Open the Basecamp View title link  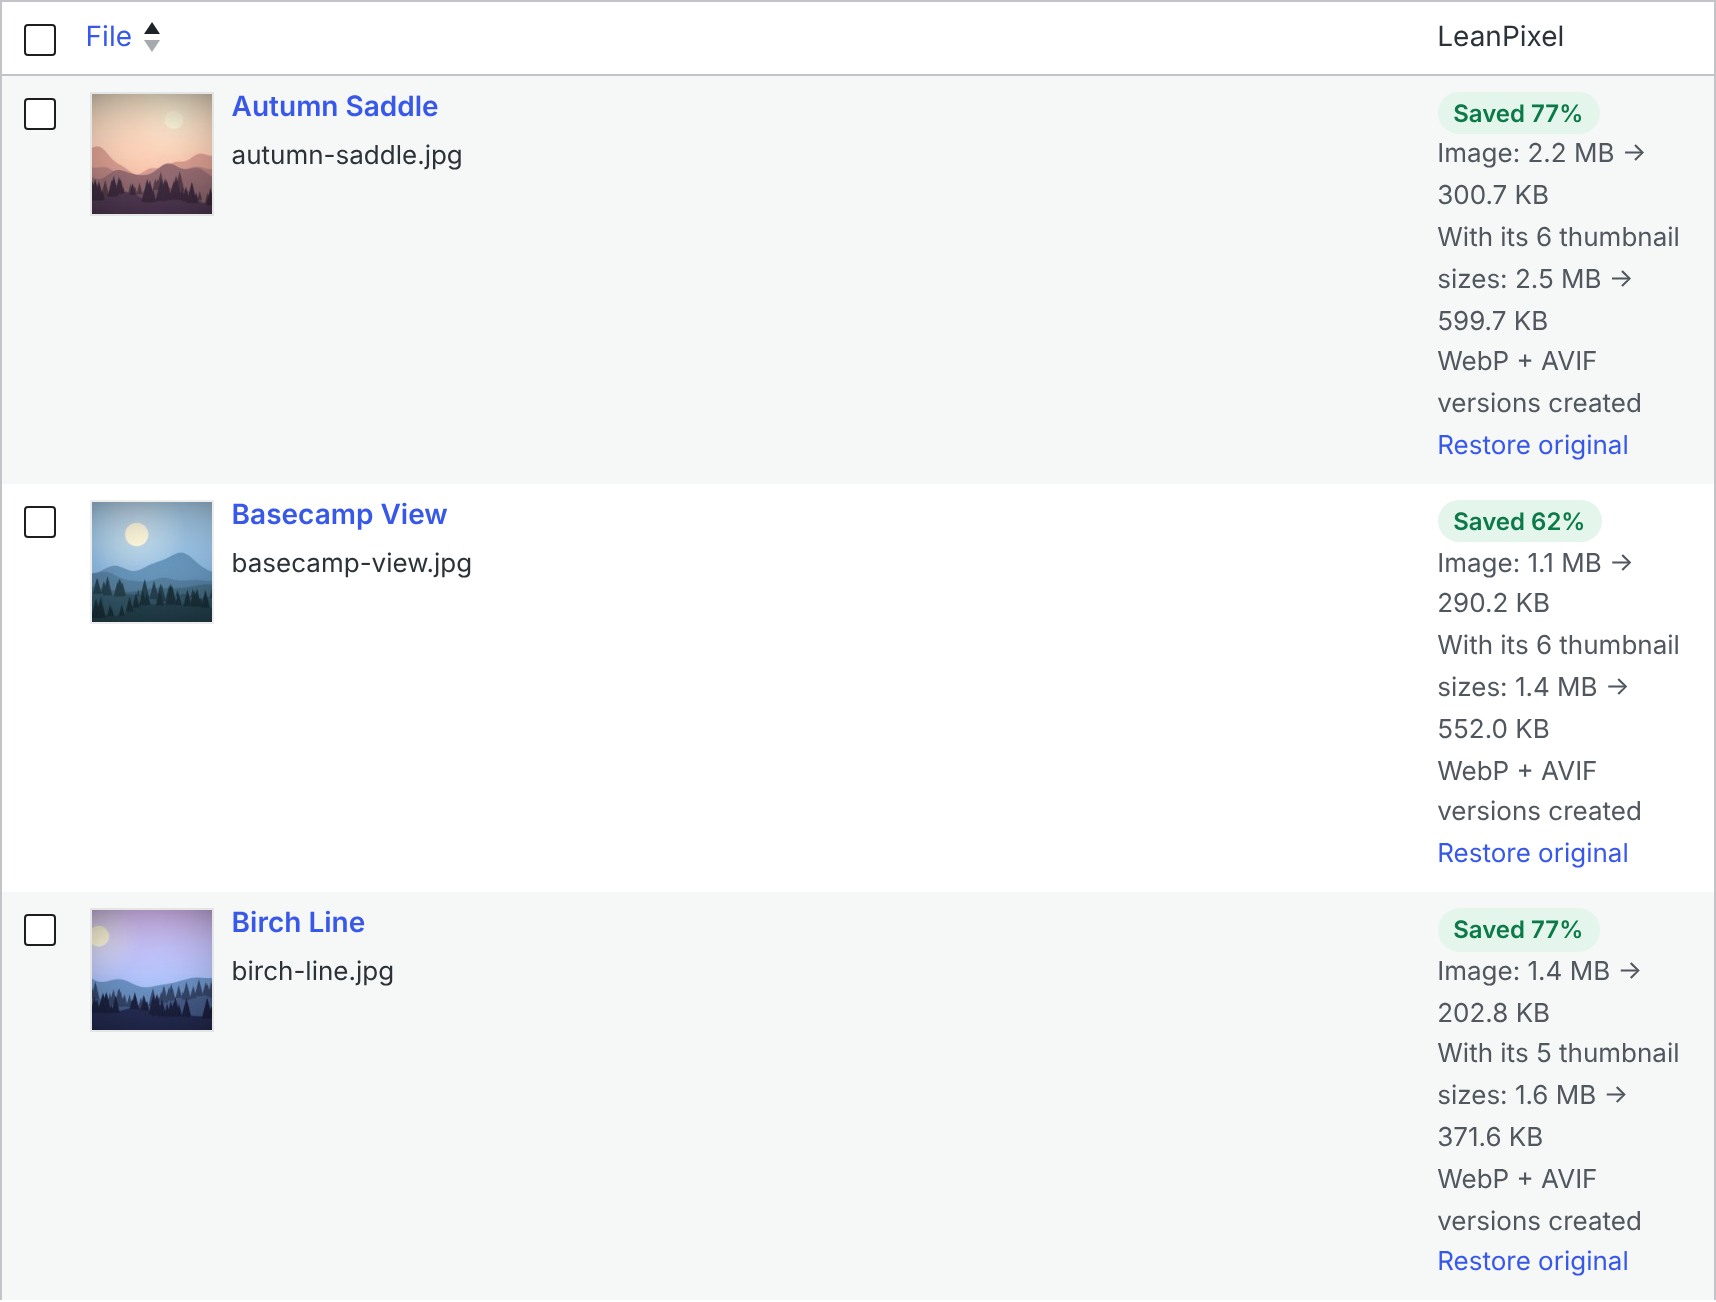click(339, 514)
